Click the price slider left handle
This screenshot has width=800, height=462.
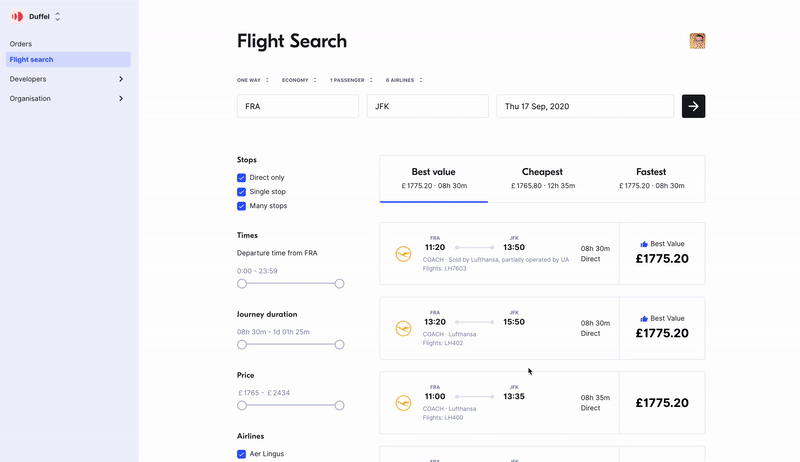(242, 405)
